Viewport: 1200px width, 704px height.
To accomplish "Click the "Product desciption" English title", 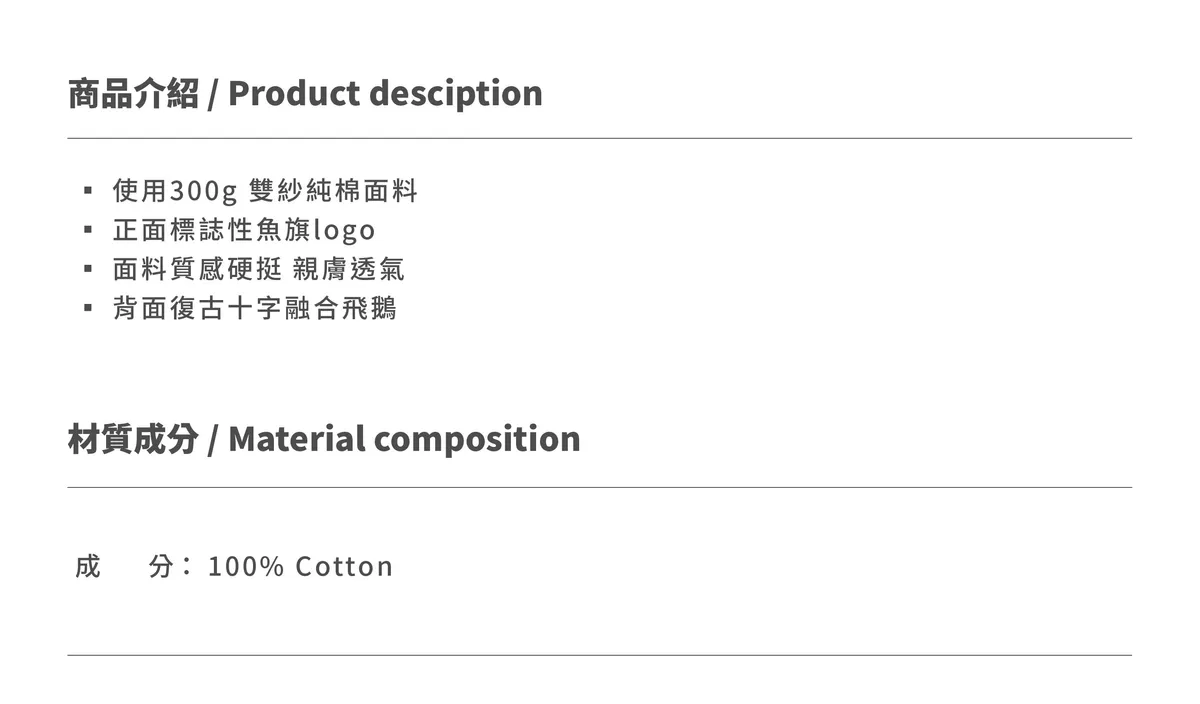I will (385, 94).
